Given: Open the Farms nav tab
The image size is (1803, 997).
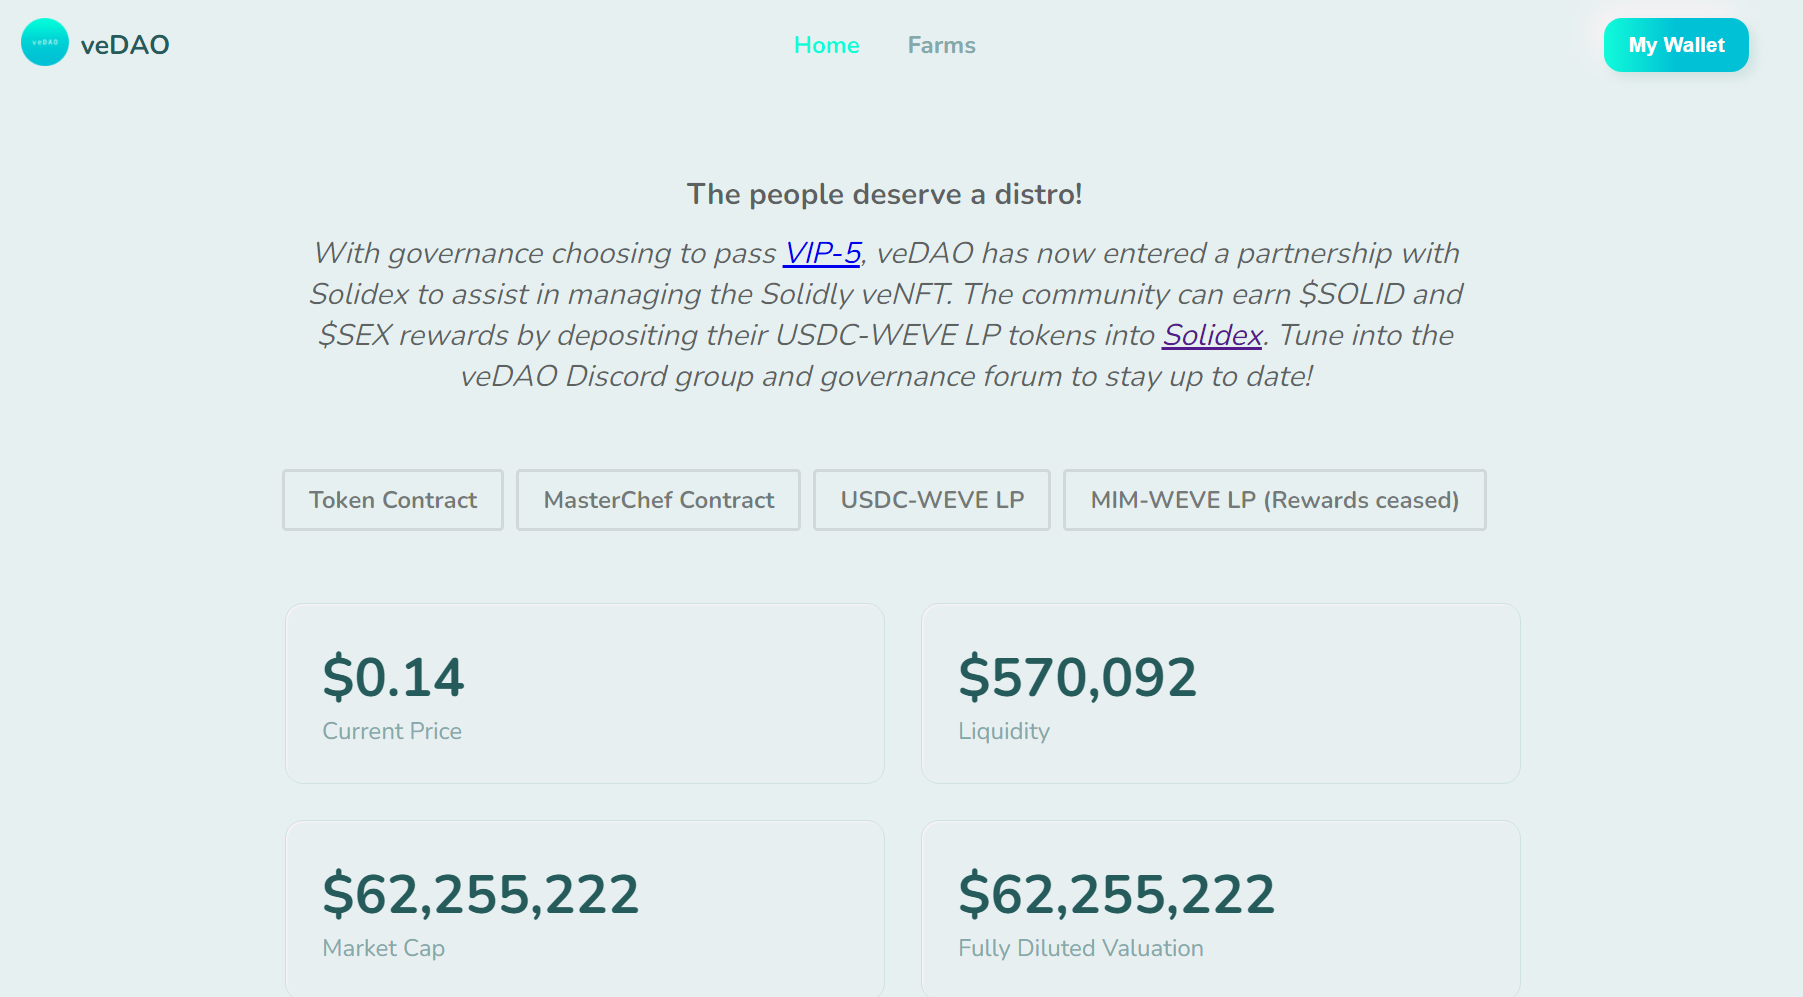Looking at the screenshot, I should tap(941, 45).
